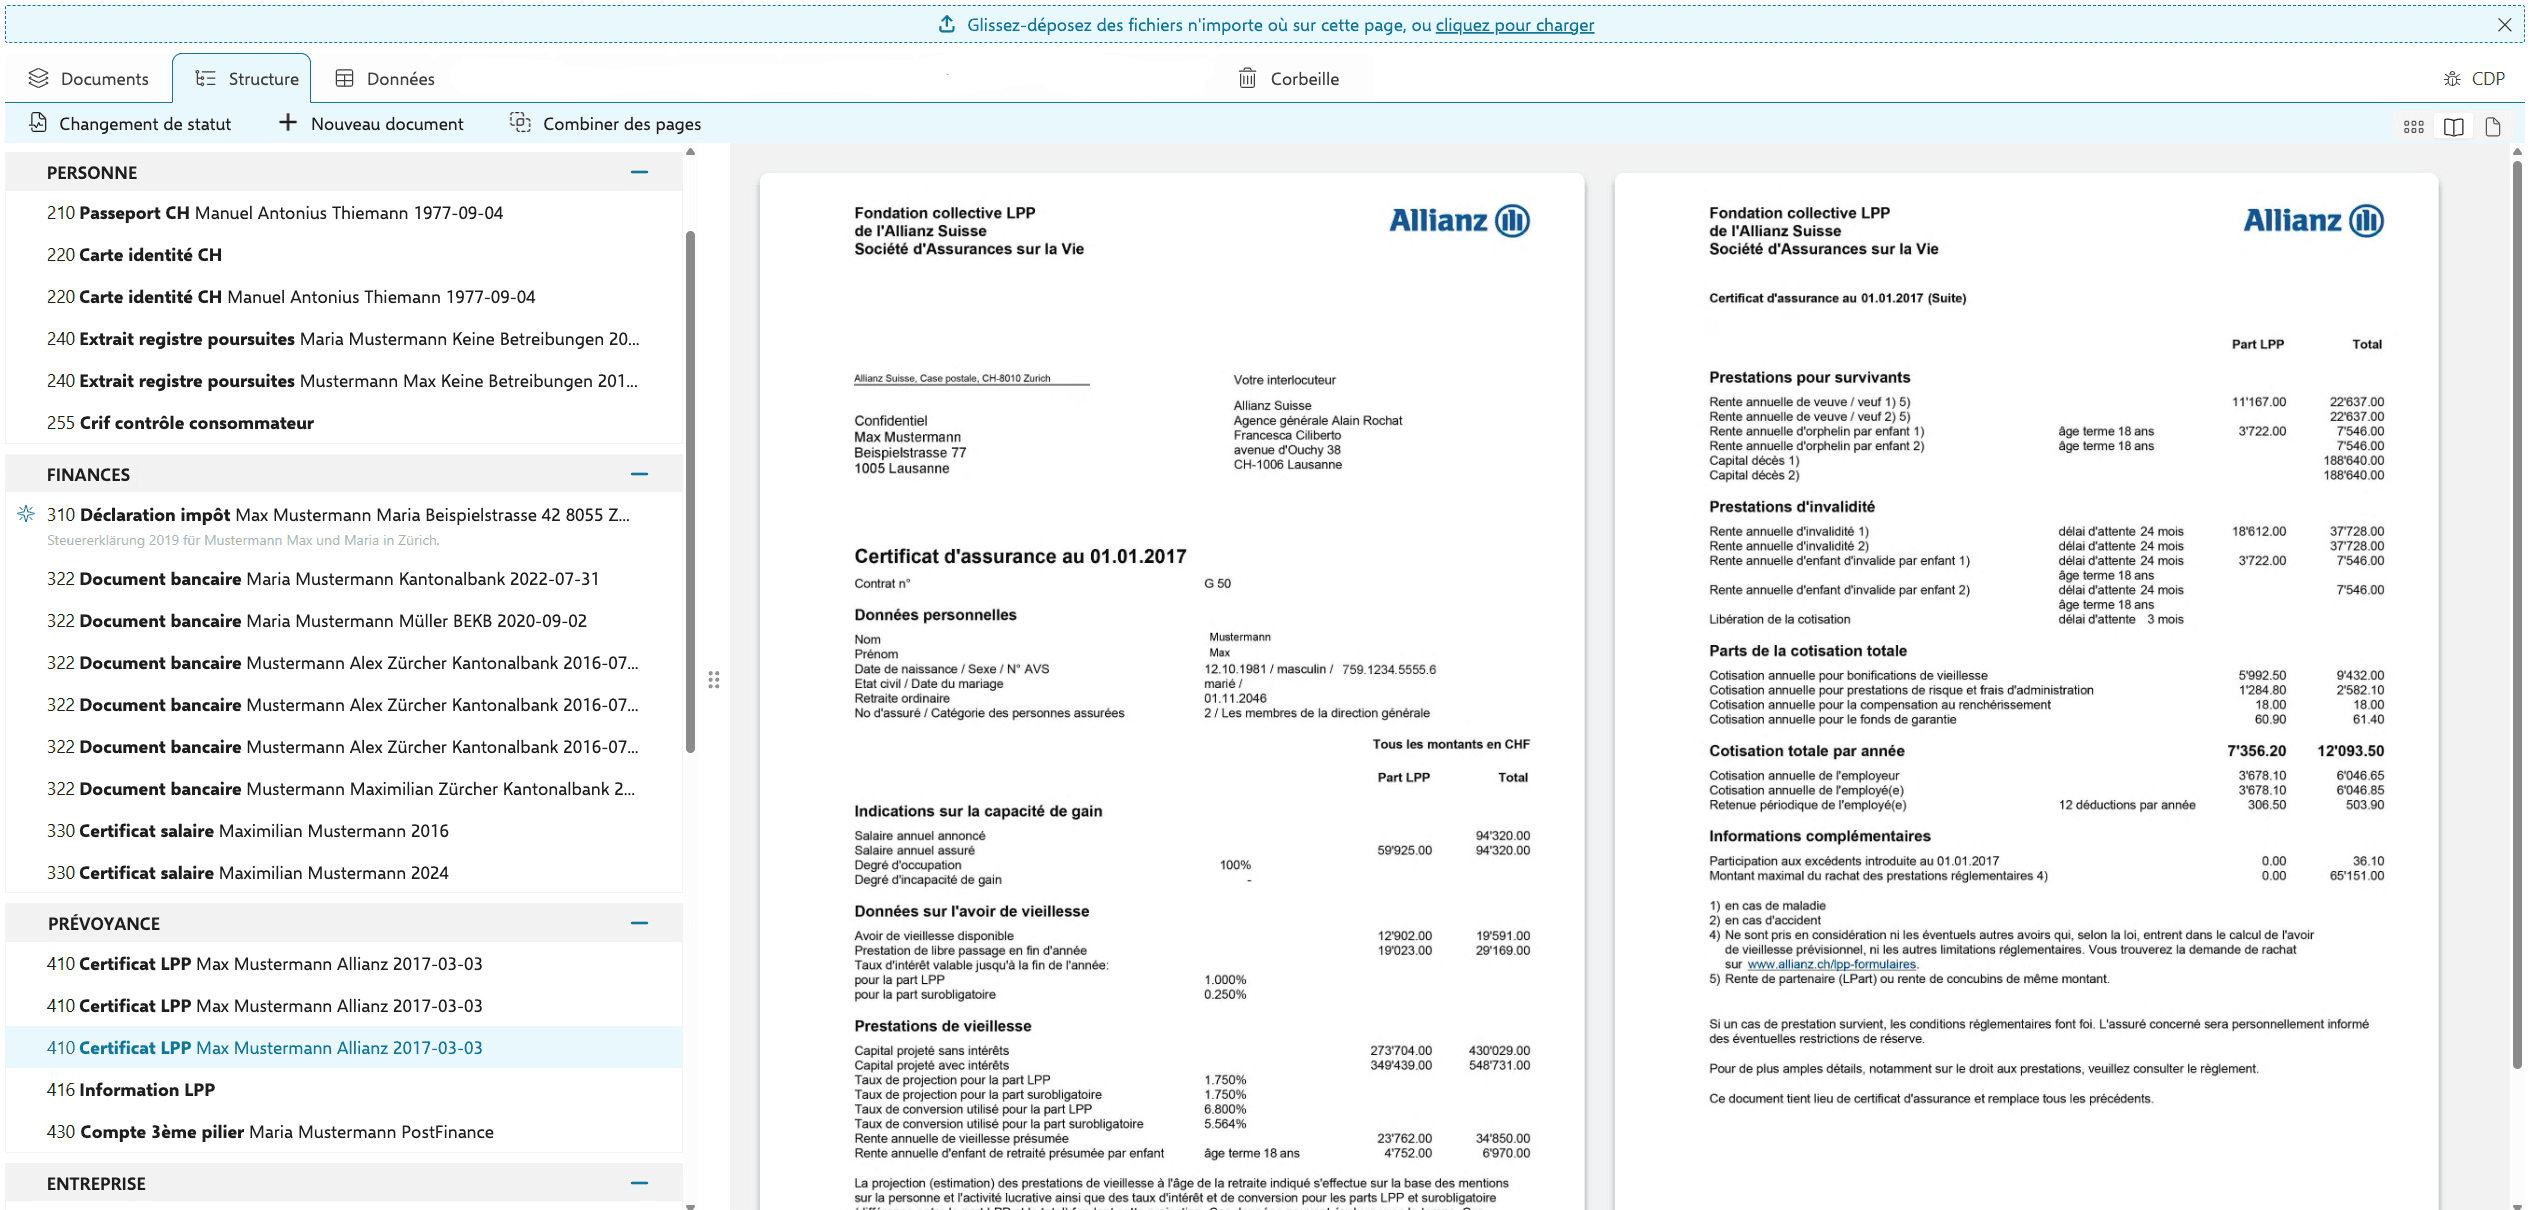The width and height of the screenshot is (2530, 1210).
Task: Close the upload banner with X
Action: (x=2505, y=25)
